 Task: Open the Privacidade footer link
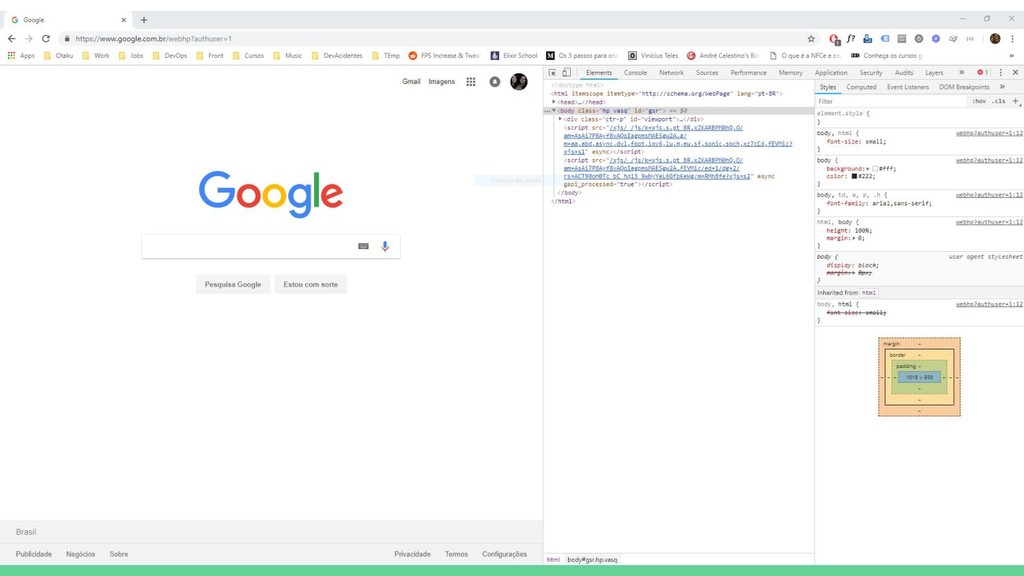(412, 554)
